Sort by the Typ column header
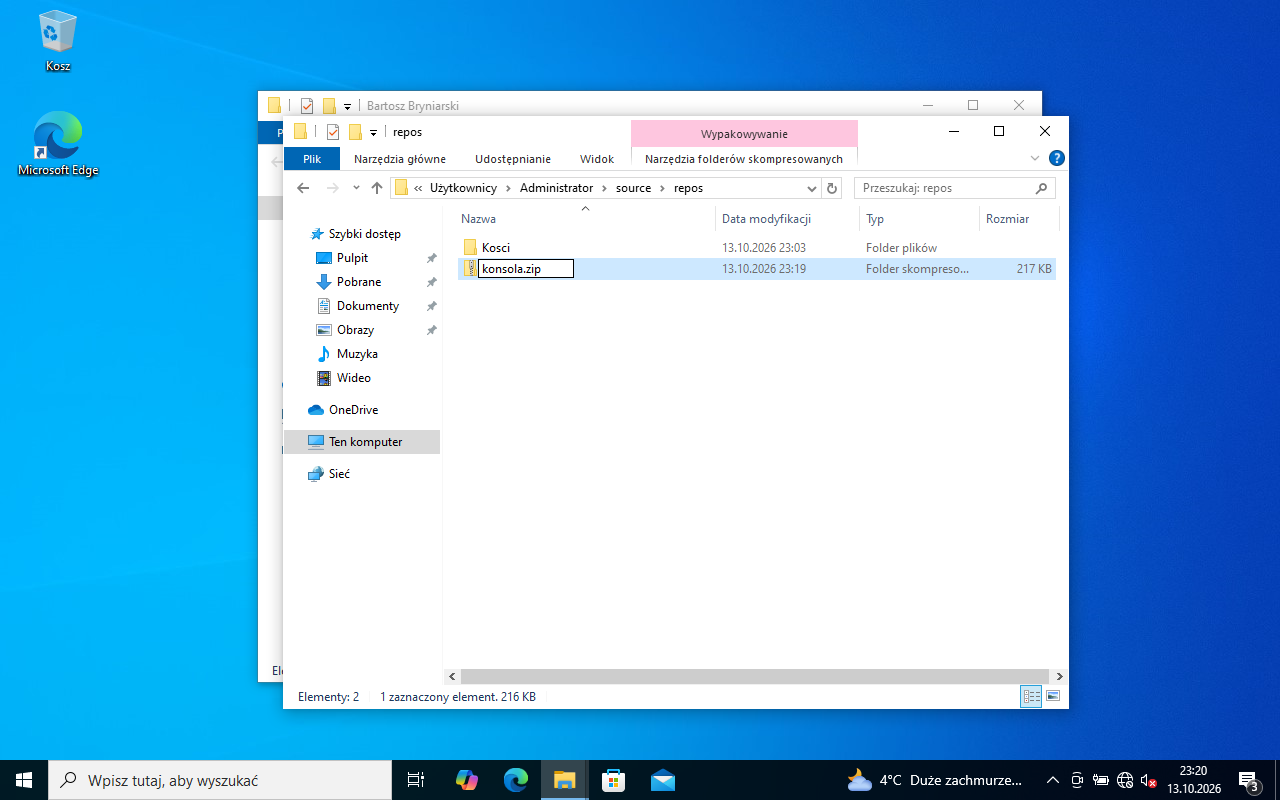 919,219
